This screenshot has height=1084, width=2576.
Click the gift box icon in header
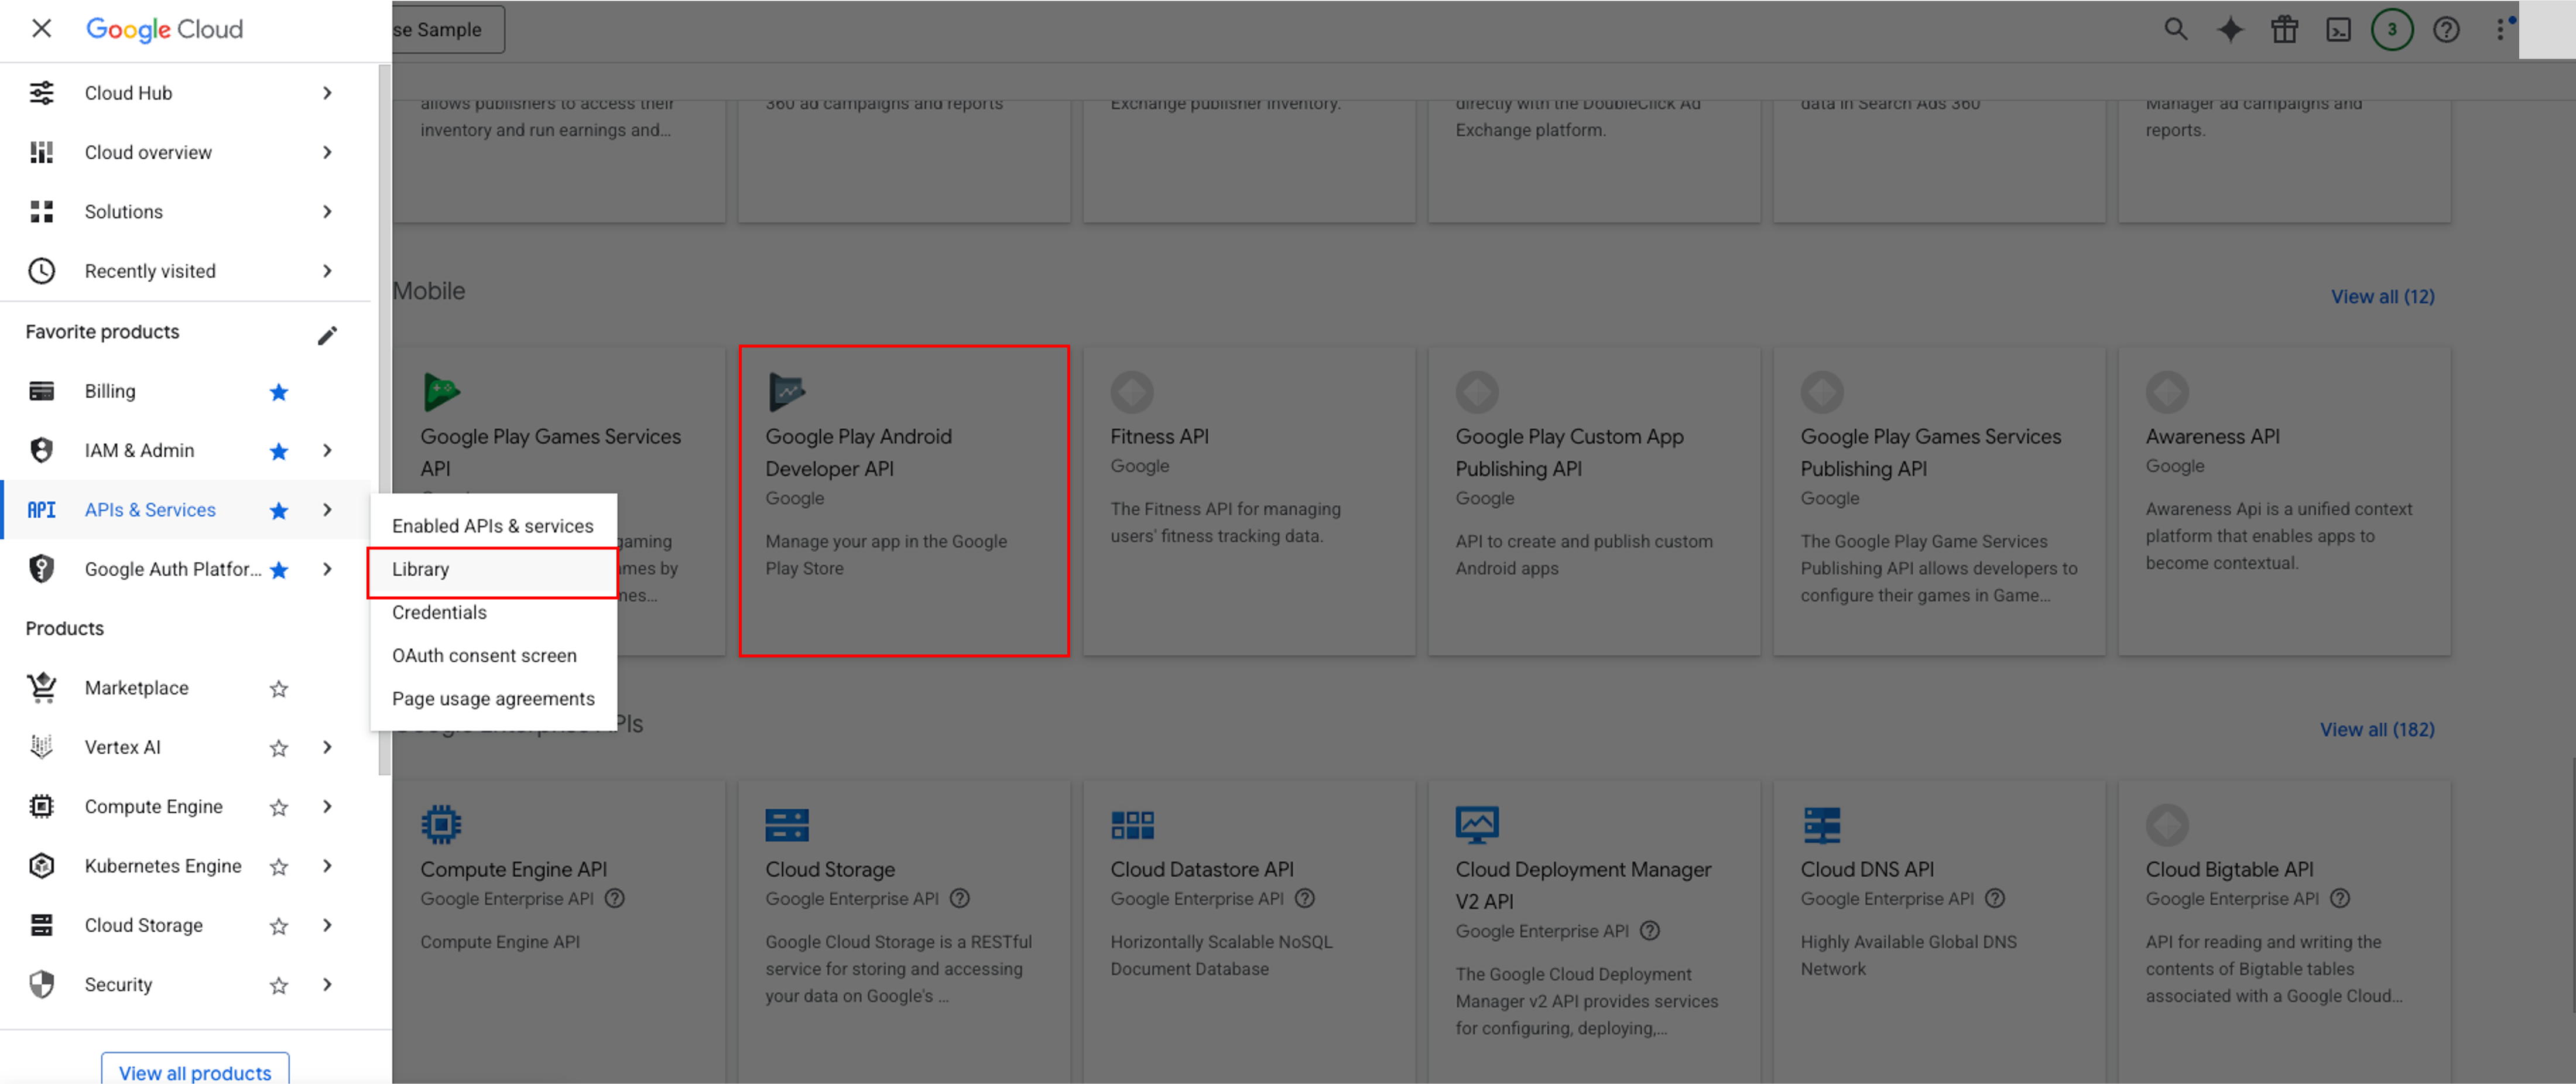coord(2284,29)
